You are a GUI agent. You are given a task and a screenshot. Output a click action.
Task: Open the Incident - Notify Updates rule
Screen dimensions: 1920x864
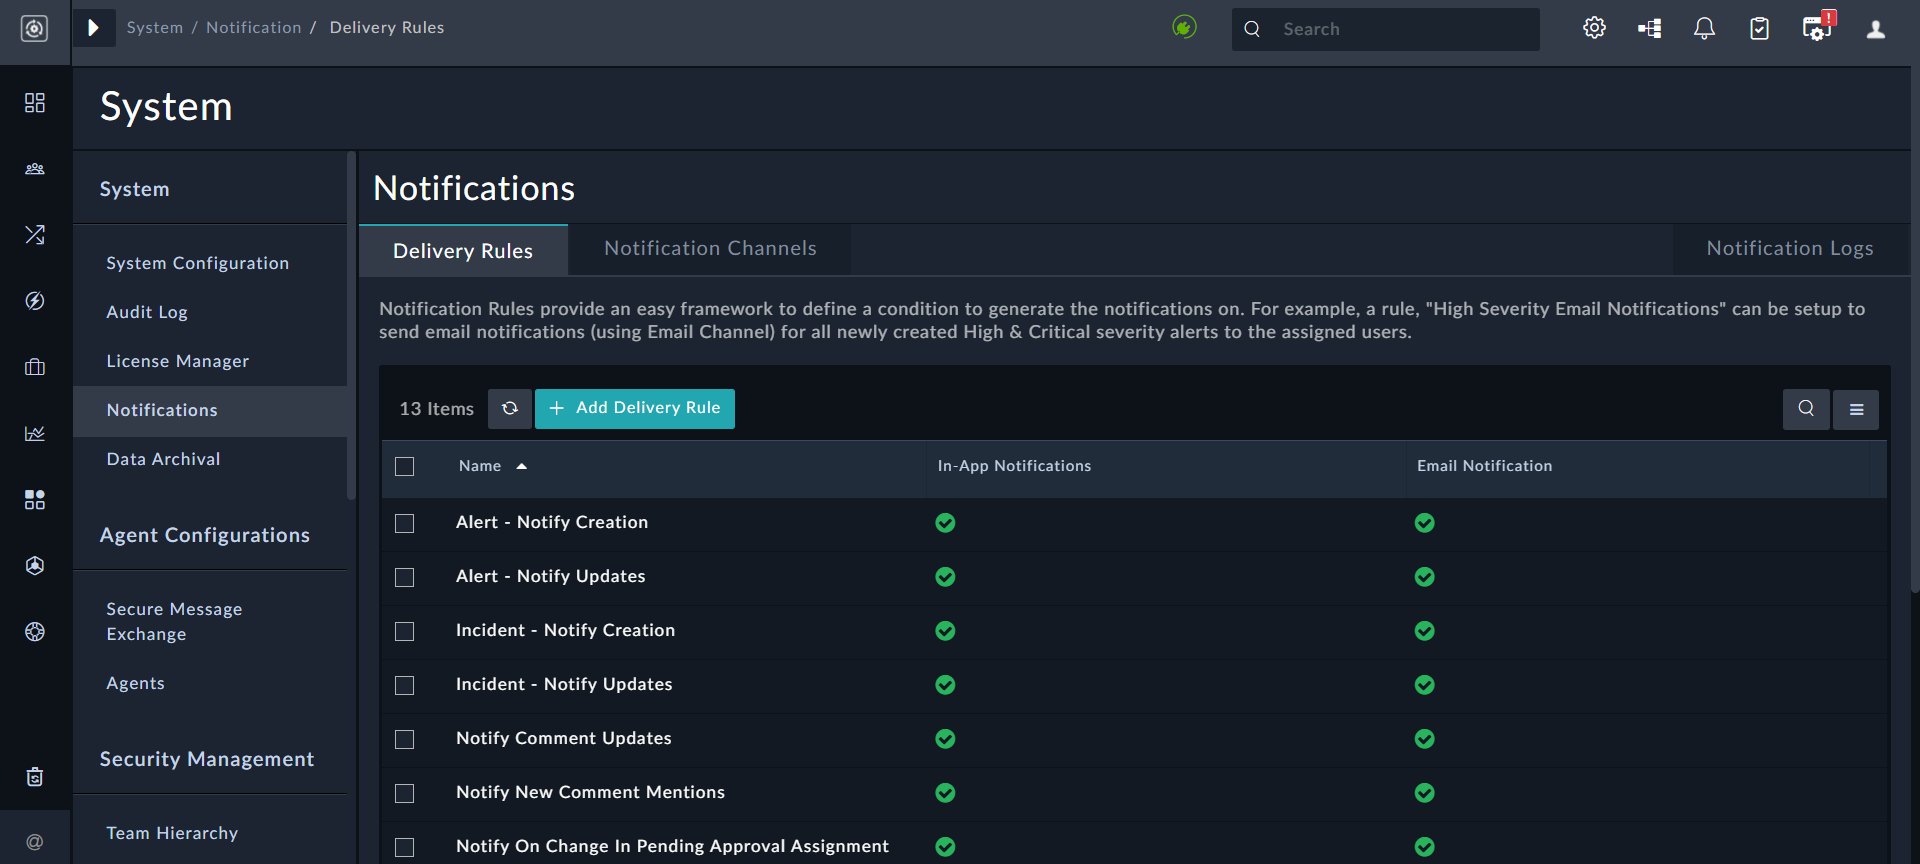click(564, 684)
